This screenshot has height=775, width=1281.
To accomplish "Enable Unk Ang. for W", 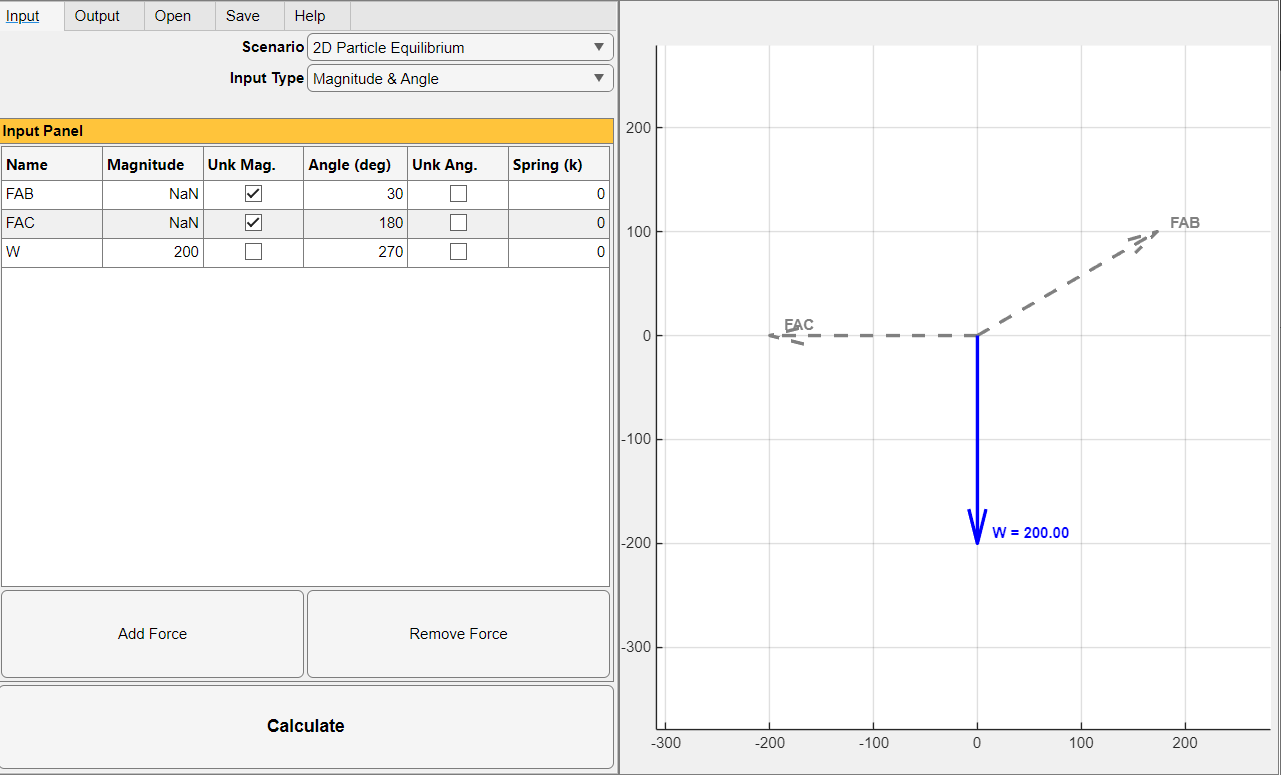I will pos(458,252).
